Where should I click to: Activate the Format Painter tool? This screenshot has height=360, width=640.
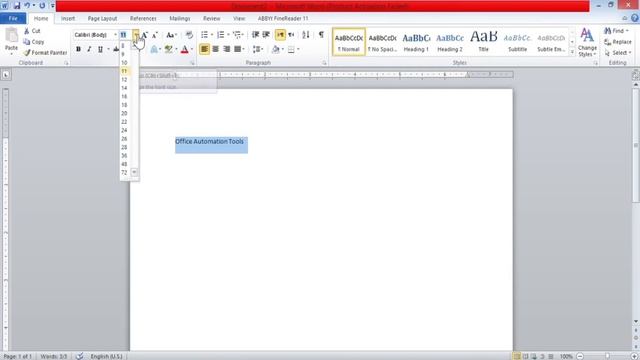tap(45, 53)
